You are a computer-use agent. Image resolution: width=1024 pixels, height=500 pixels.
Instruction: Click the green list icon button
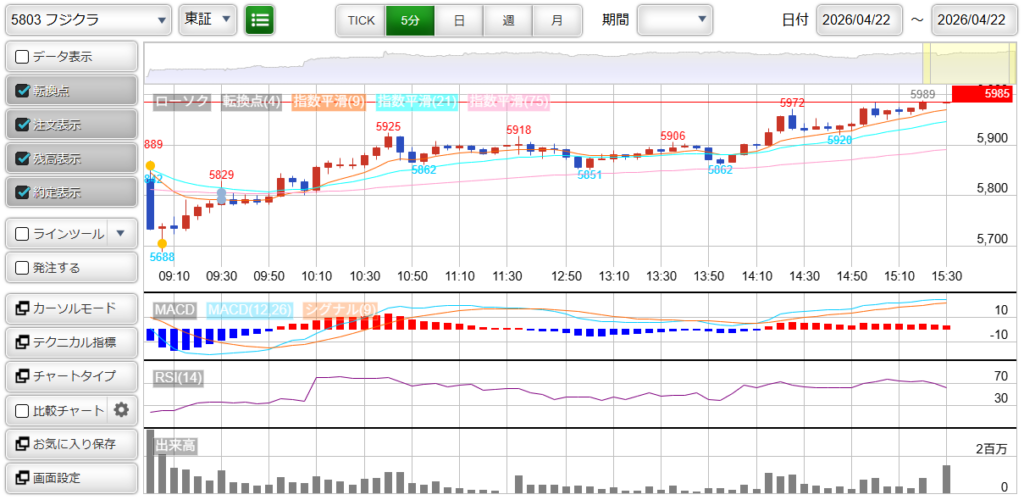click(x=260, y=19)
